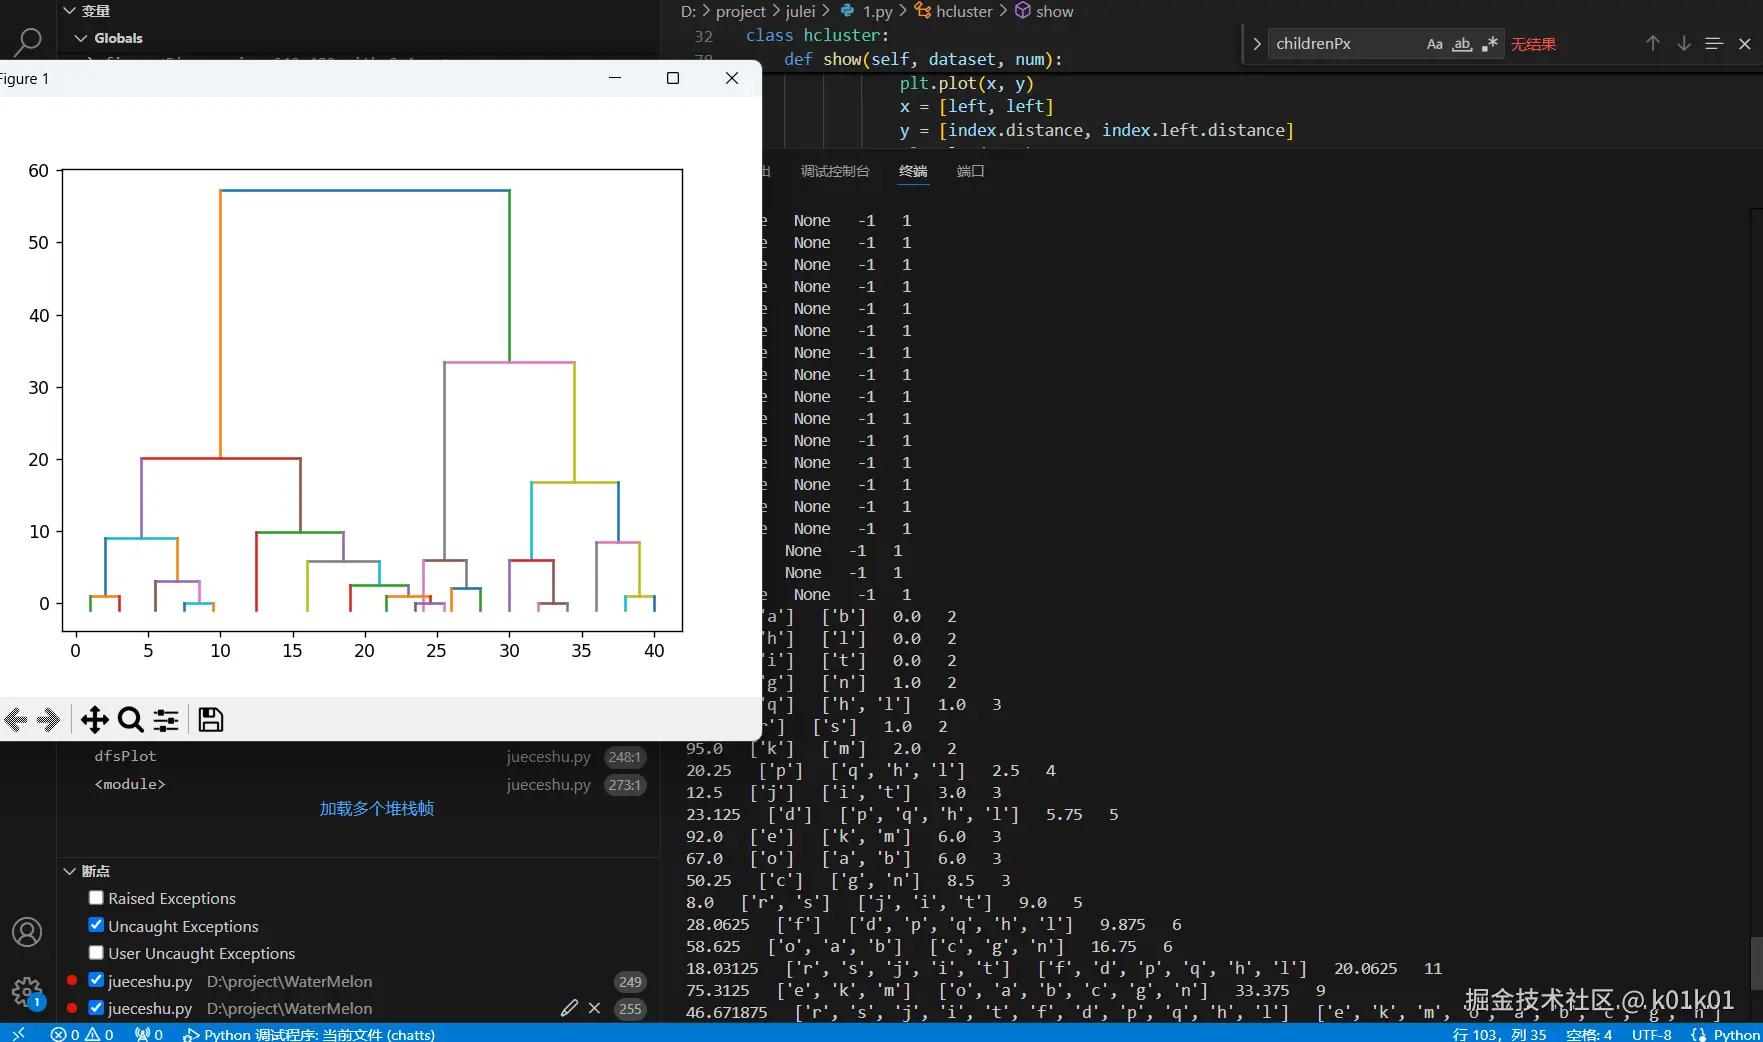Open Configure subplots in Figure 1
Screen dimensions: 1763x1042
[x=166, y=720]
